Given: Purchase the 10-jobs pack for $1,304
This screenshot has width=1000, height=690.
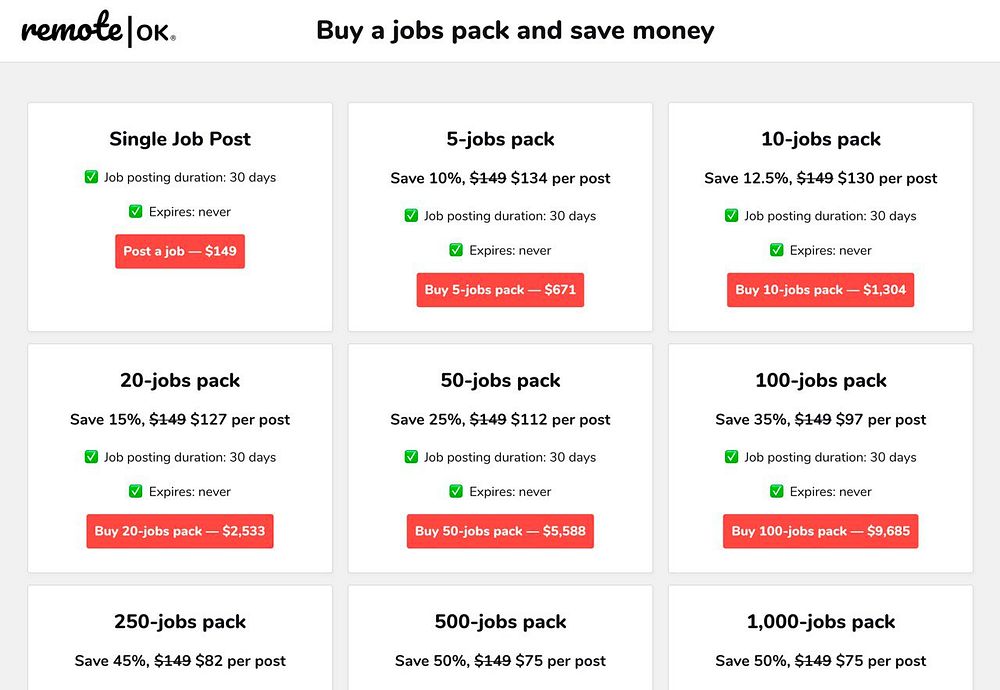Looking at the screenshot, I should point(820,290).
